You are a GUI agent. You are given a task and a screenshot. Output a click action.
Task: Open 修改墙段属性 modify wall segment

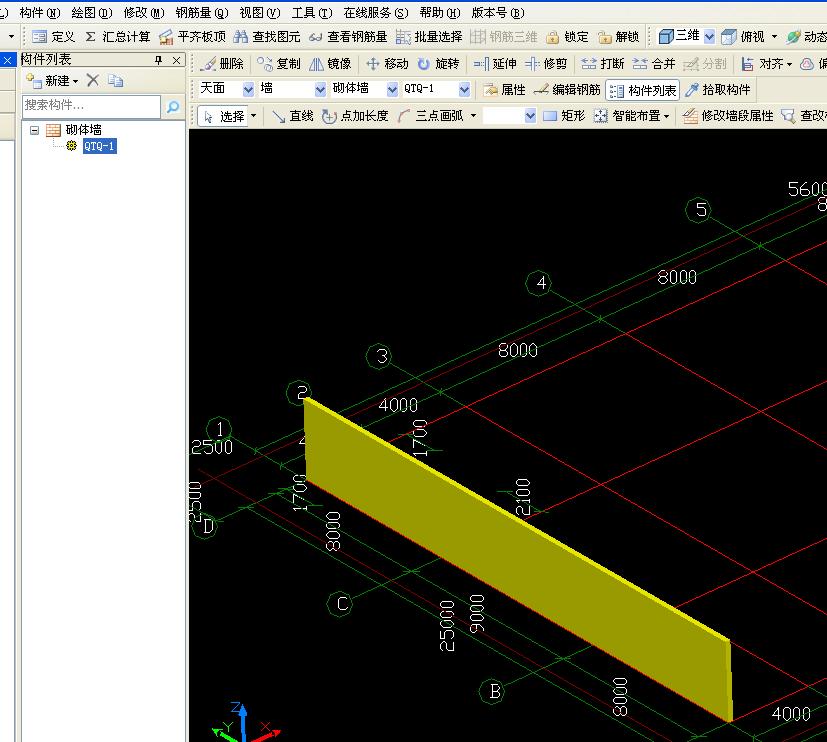pos(727,115)
